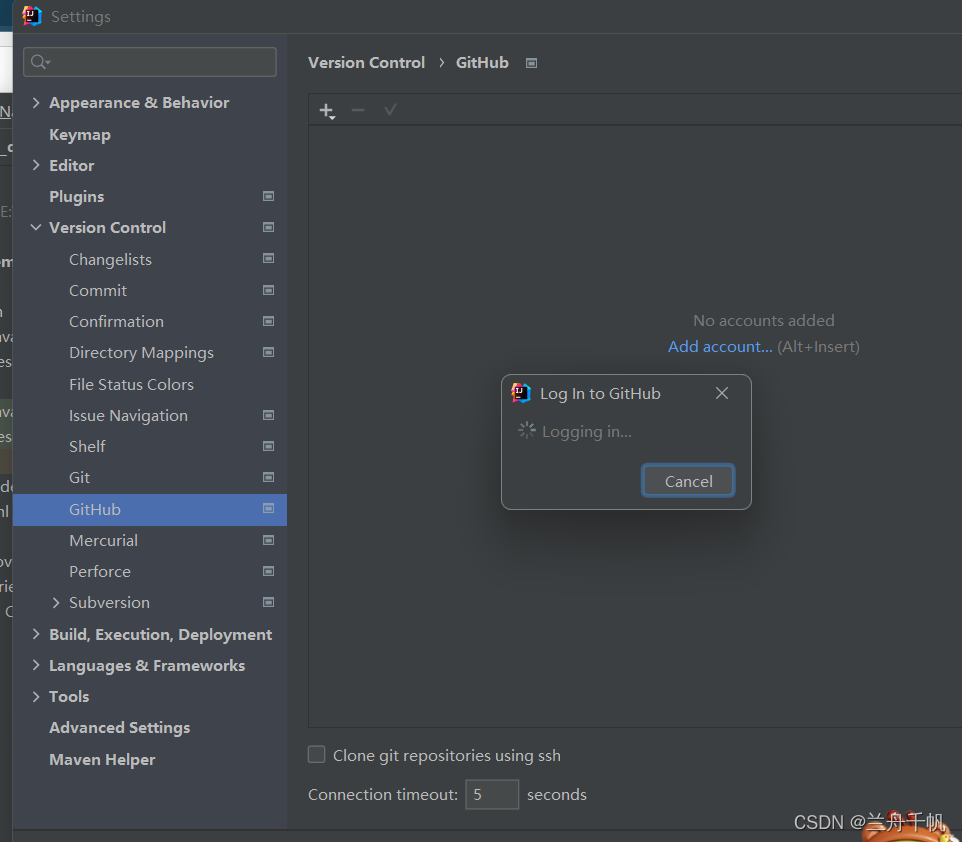Expand Appearance & Behavior section
This screenshot has width=962, height=842.
pos(36,102)
